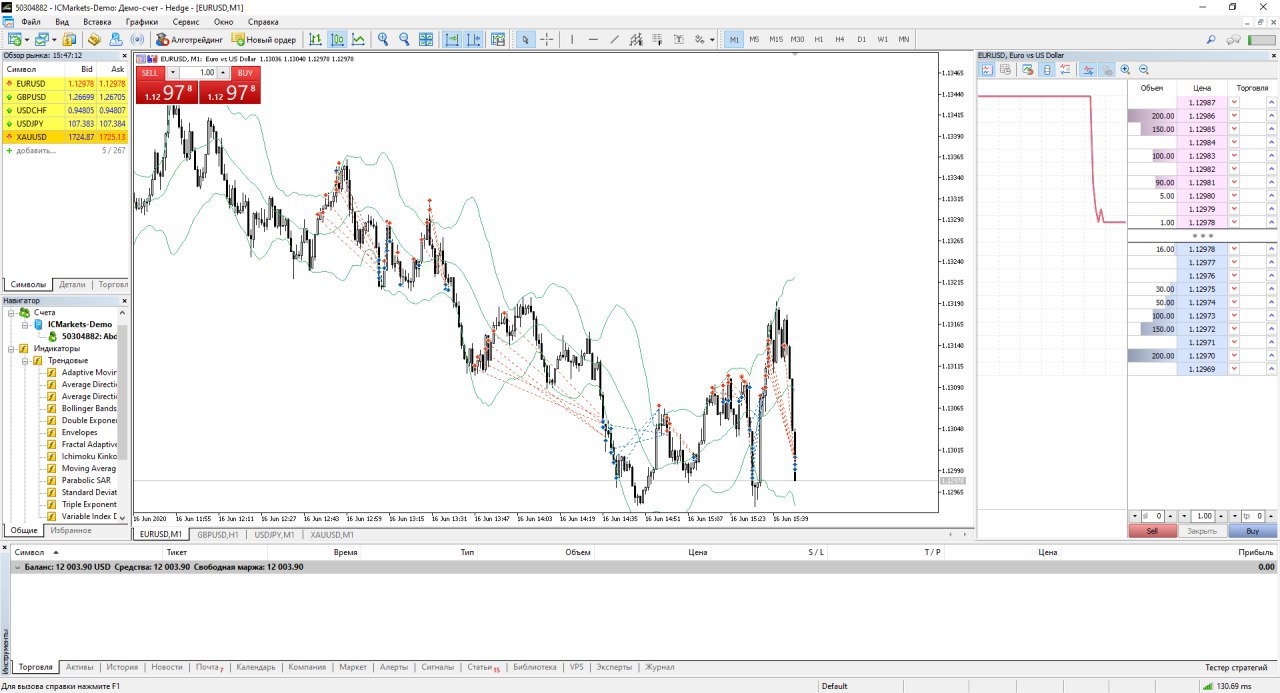
Task: Switch chart to M15 timeframe
Action: (x=776, y=40)
